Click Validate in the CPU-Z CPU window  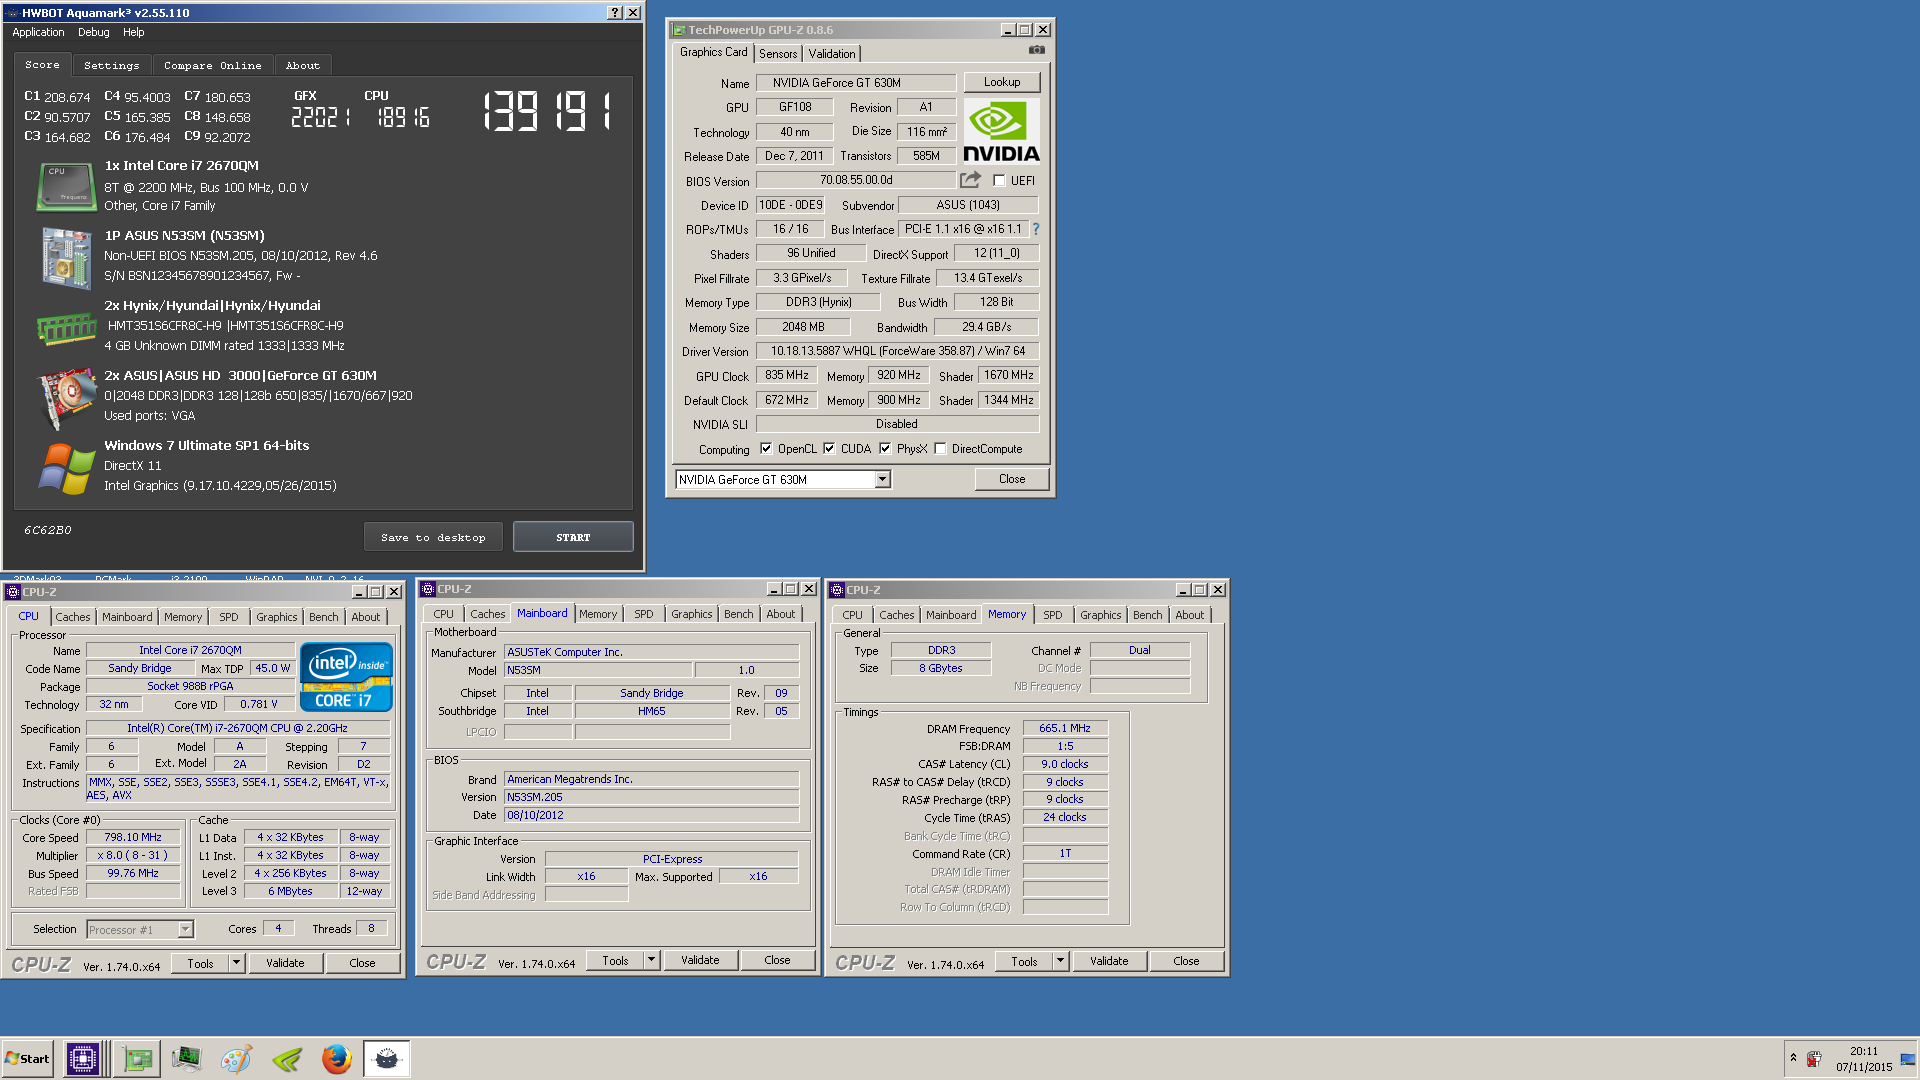[x=285, y=963]
